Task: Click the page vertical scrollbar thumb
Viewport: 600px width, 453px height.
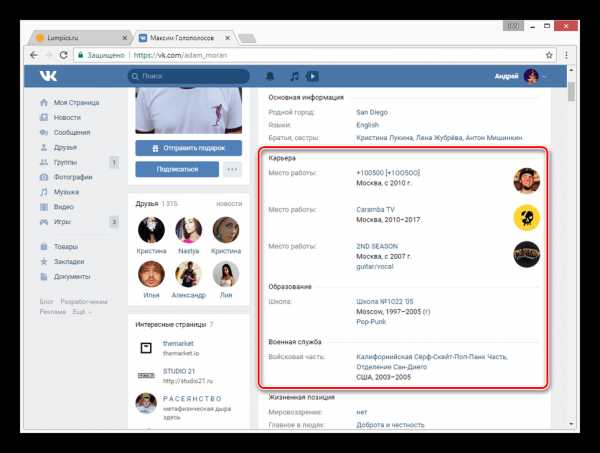Action: (x=571, y=91)
